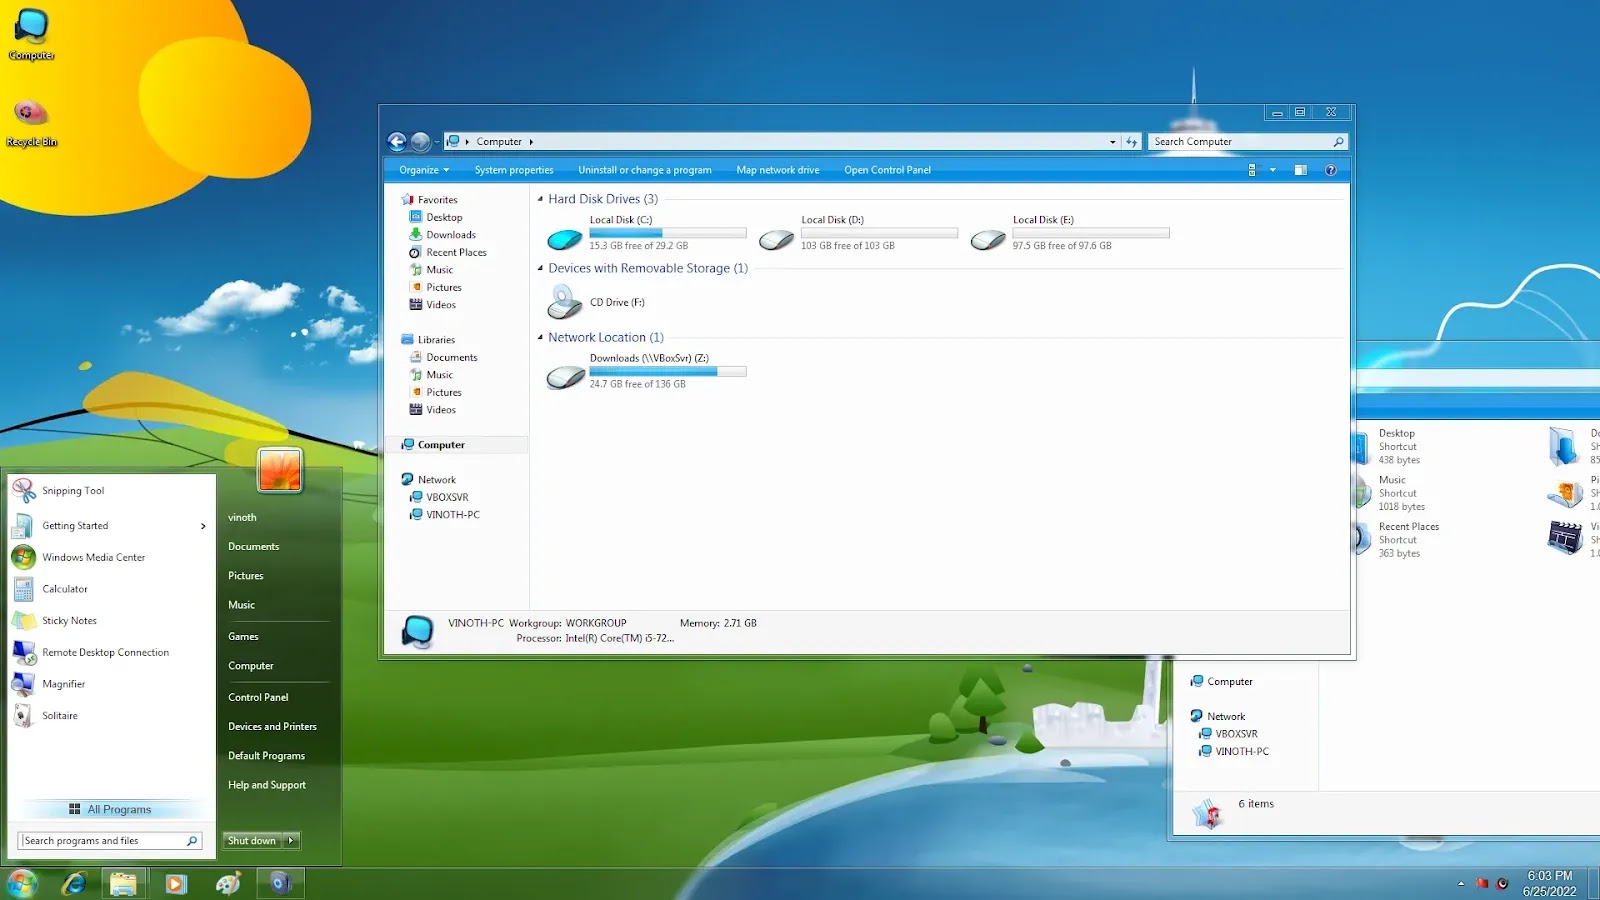The height and width of the screenshot is (900, 1600).
Task: Select the Recycle Bin desktop icon
Action: 32,123
